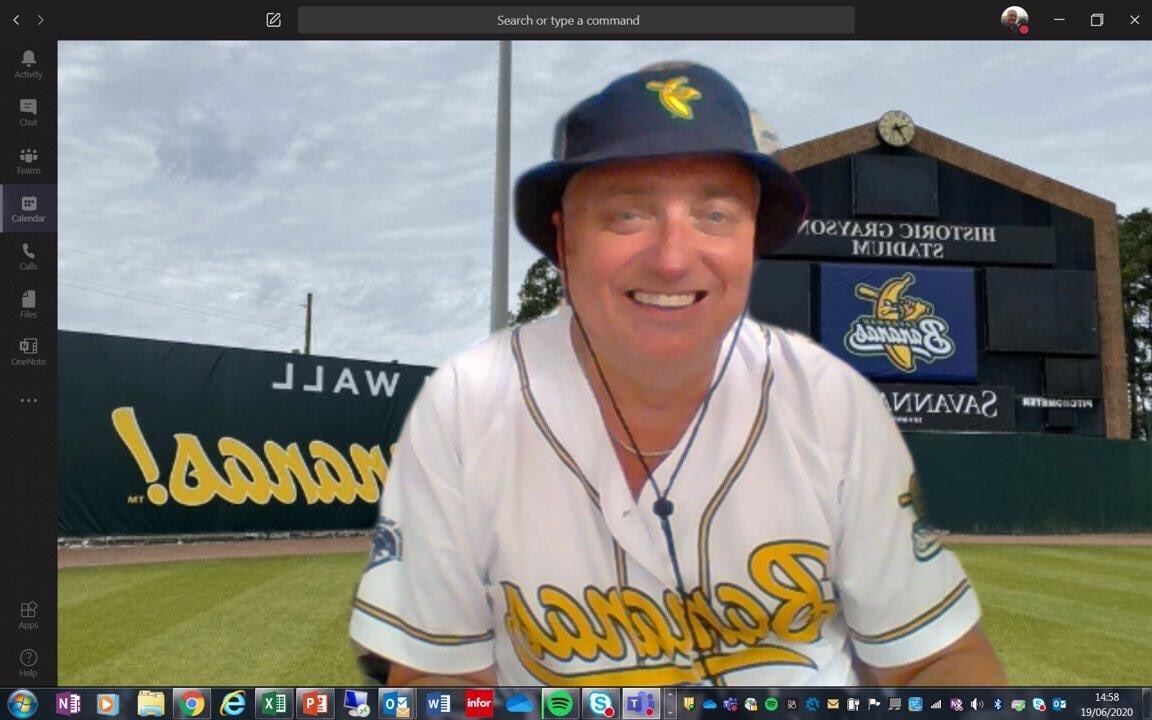Open the volume speaker tray icon
This screenshot has height=720, width=1152.
pos(977,704)
